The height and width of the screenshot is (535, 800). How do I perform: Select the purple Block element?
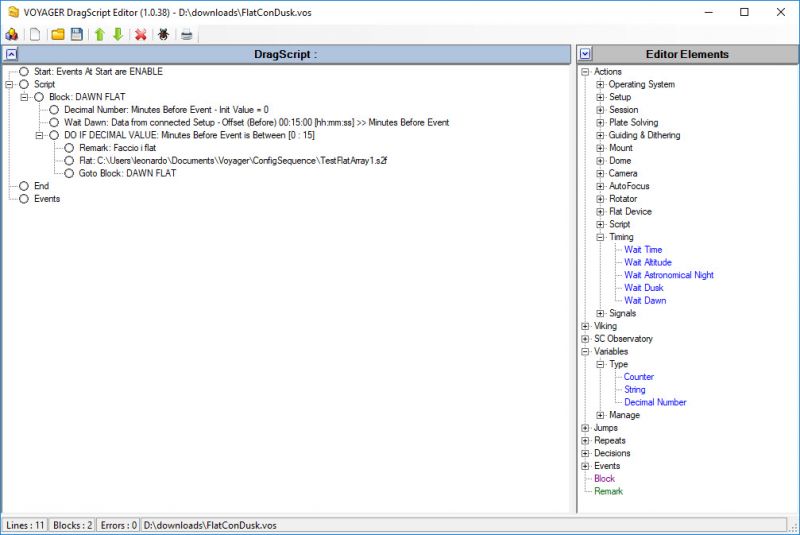click(x=604, y=478)
